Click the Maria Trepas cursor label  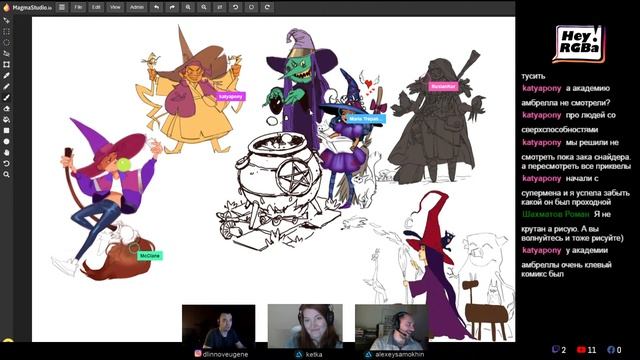[x=366, y=119]
